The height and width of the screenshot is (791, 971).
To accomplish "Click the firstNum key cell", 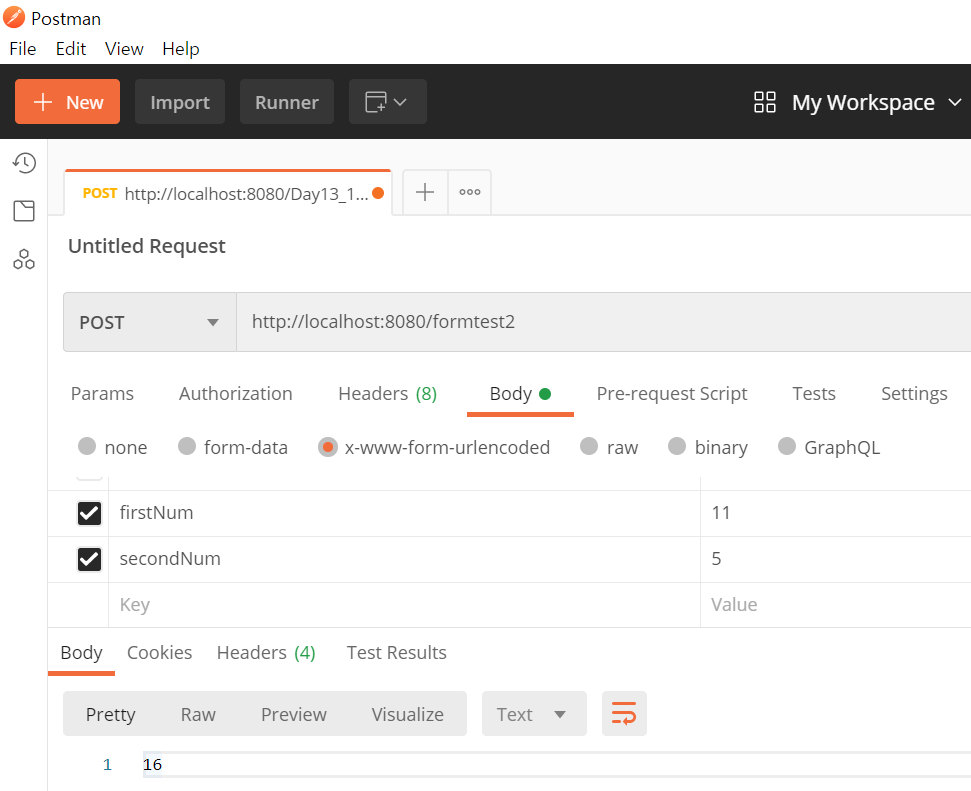I will coord(404,513).
